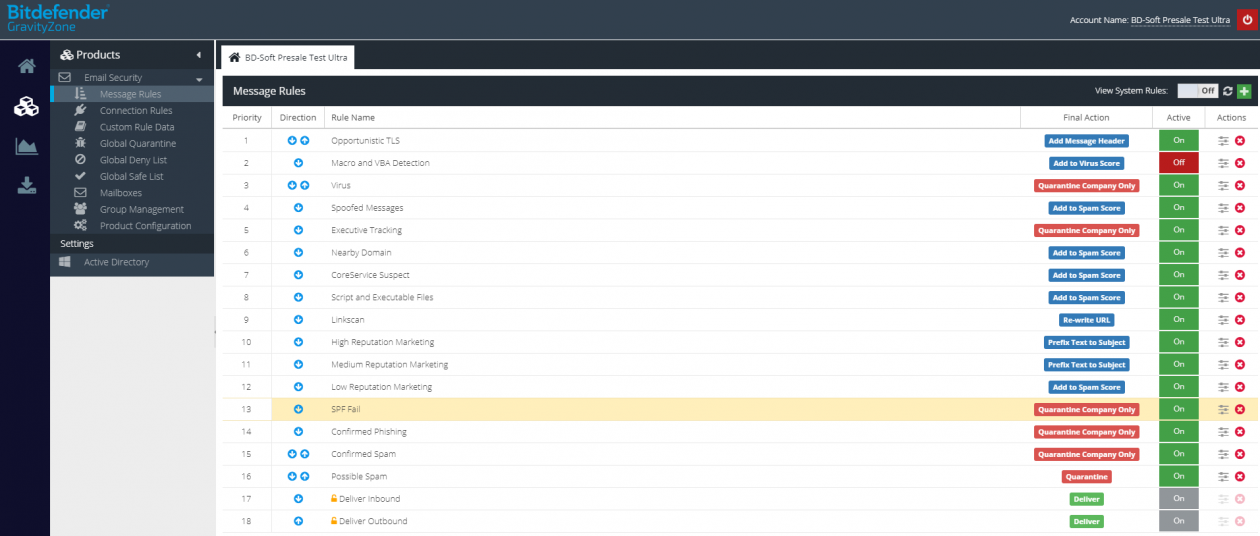1260x536 pixels.
Task: Enable the Macro and VBA Detection rule
Action: click(x=1178, y=163)
